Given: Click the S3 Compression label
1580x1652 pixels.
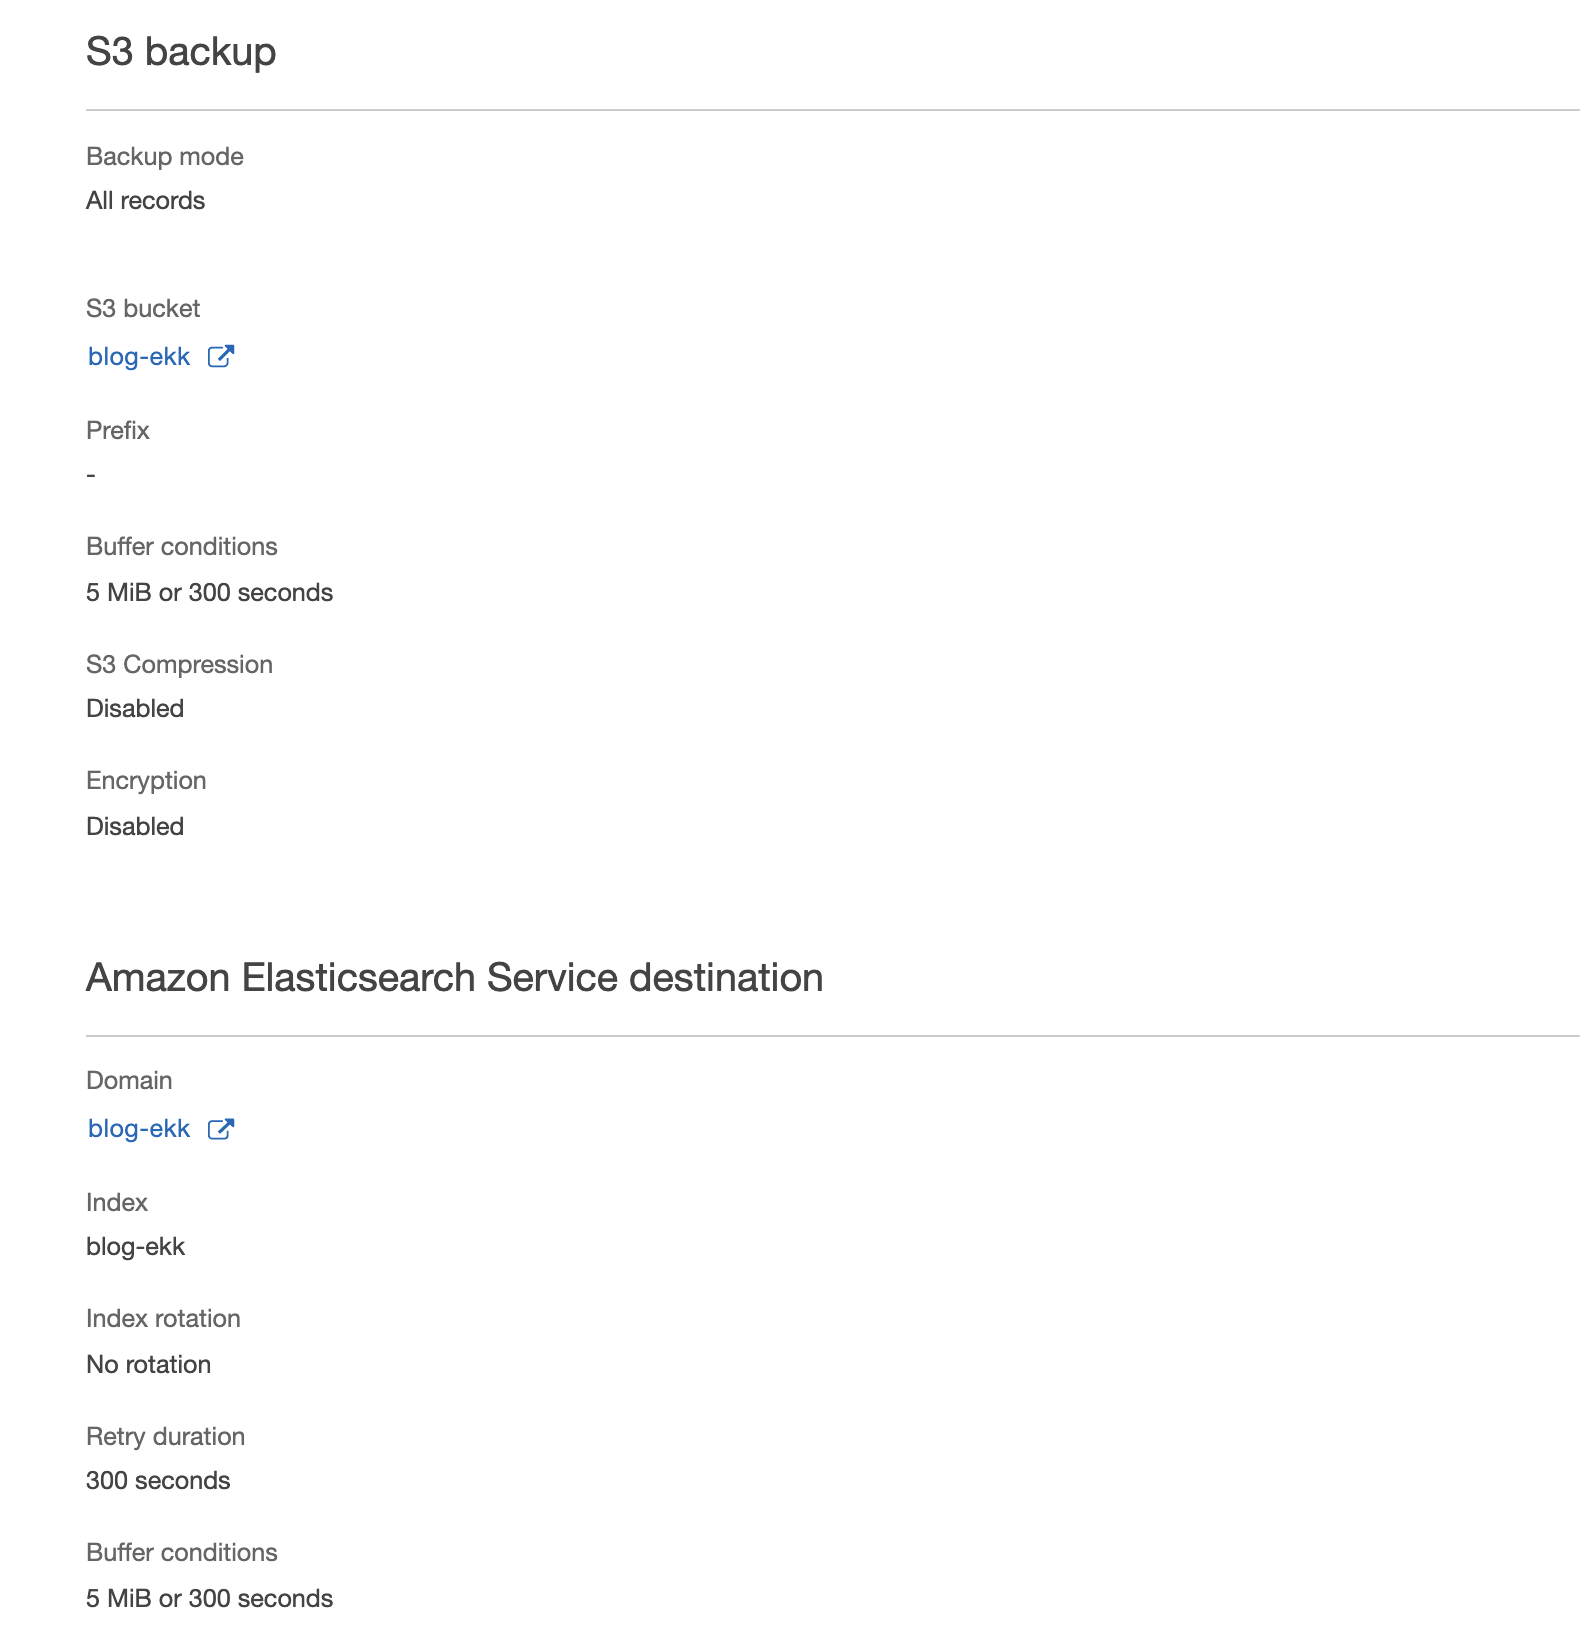Looking at the screenshot, I should click(179, 665).
